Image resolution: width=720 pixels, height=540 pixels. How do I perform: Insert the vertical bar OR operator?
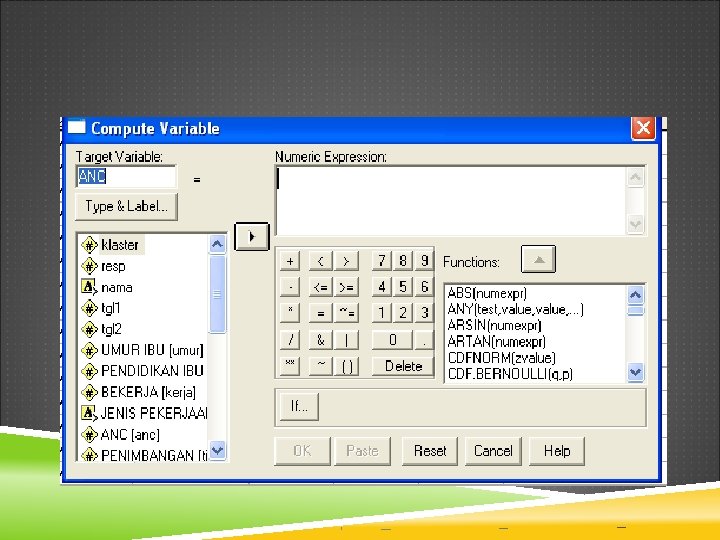[347, 340]
